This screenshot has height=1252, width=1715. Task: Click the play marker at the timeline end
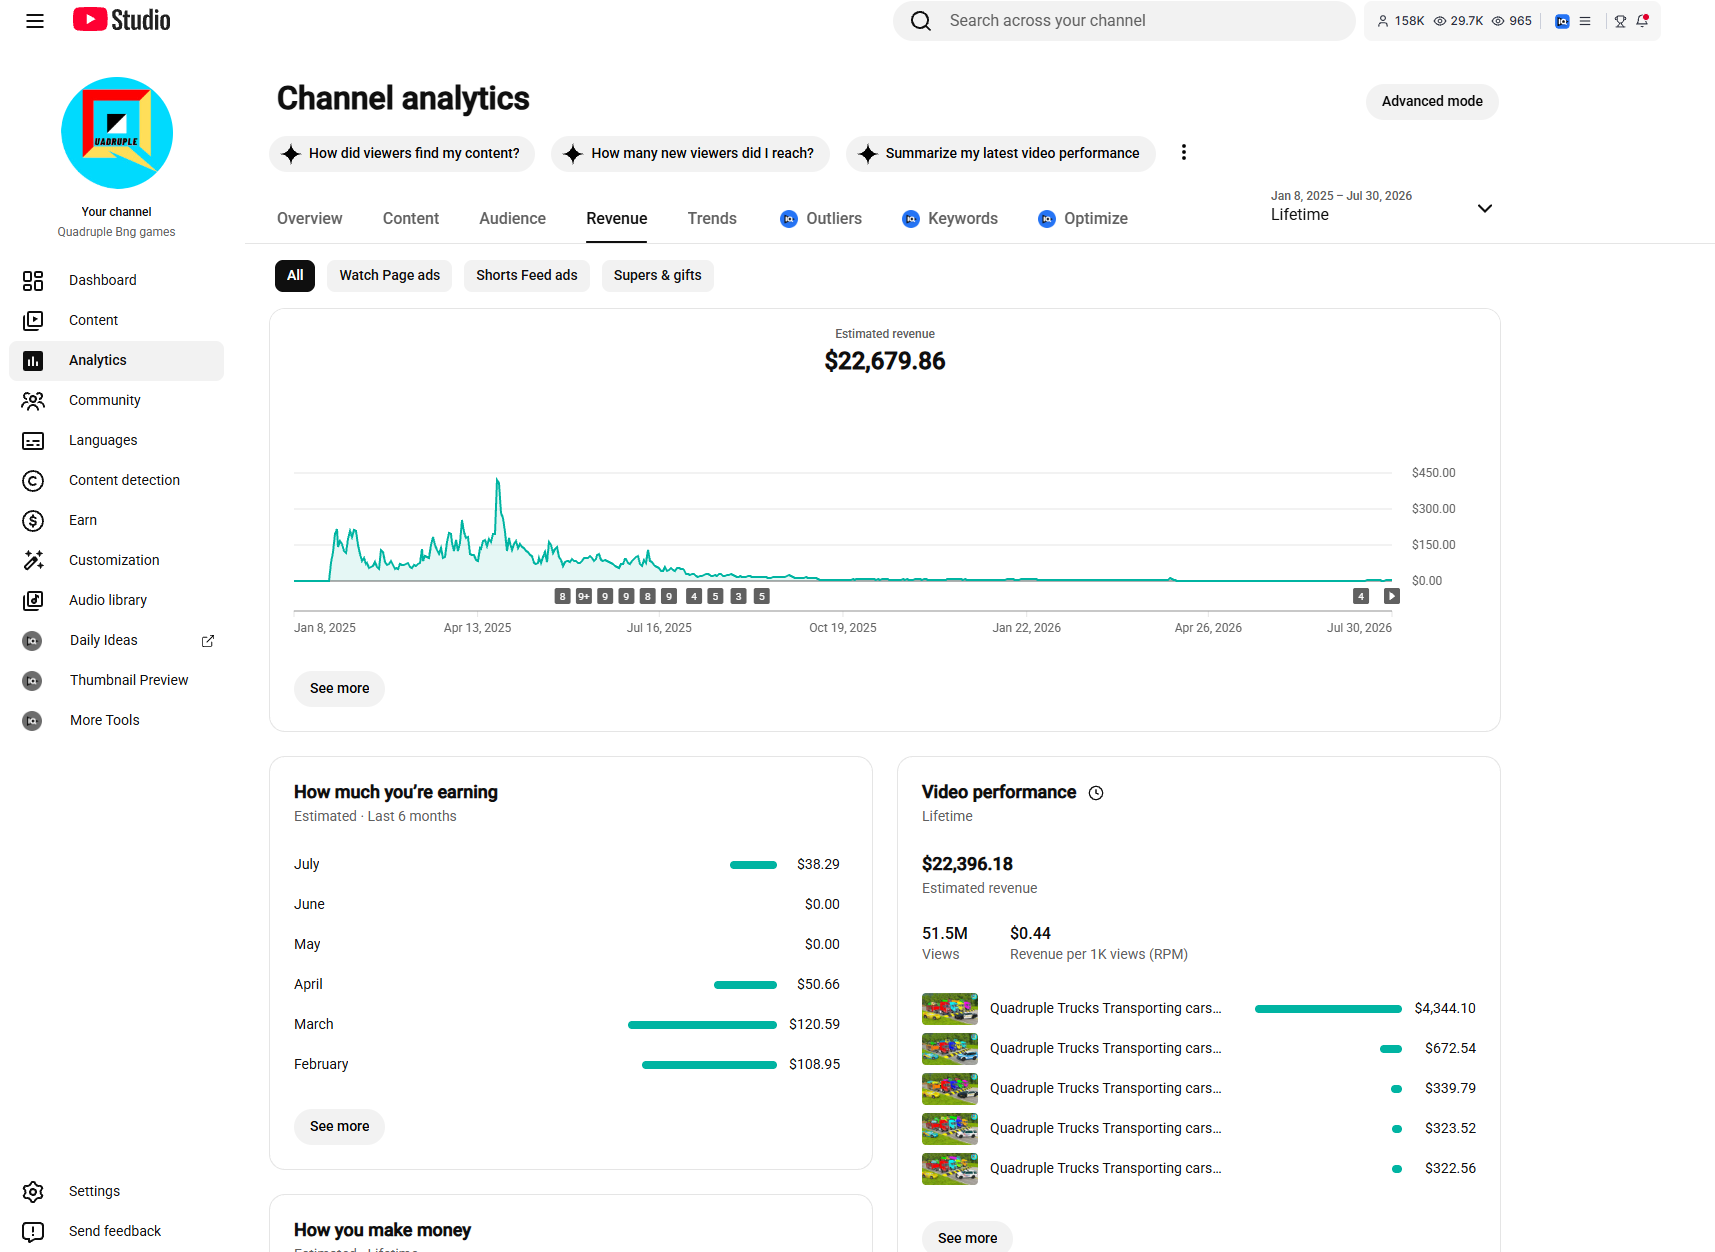pyautogui.click(x=1391, y=597)
